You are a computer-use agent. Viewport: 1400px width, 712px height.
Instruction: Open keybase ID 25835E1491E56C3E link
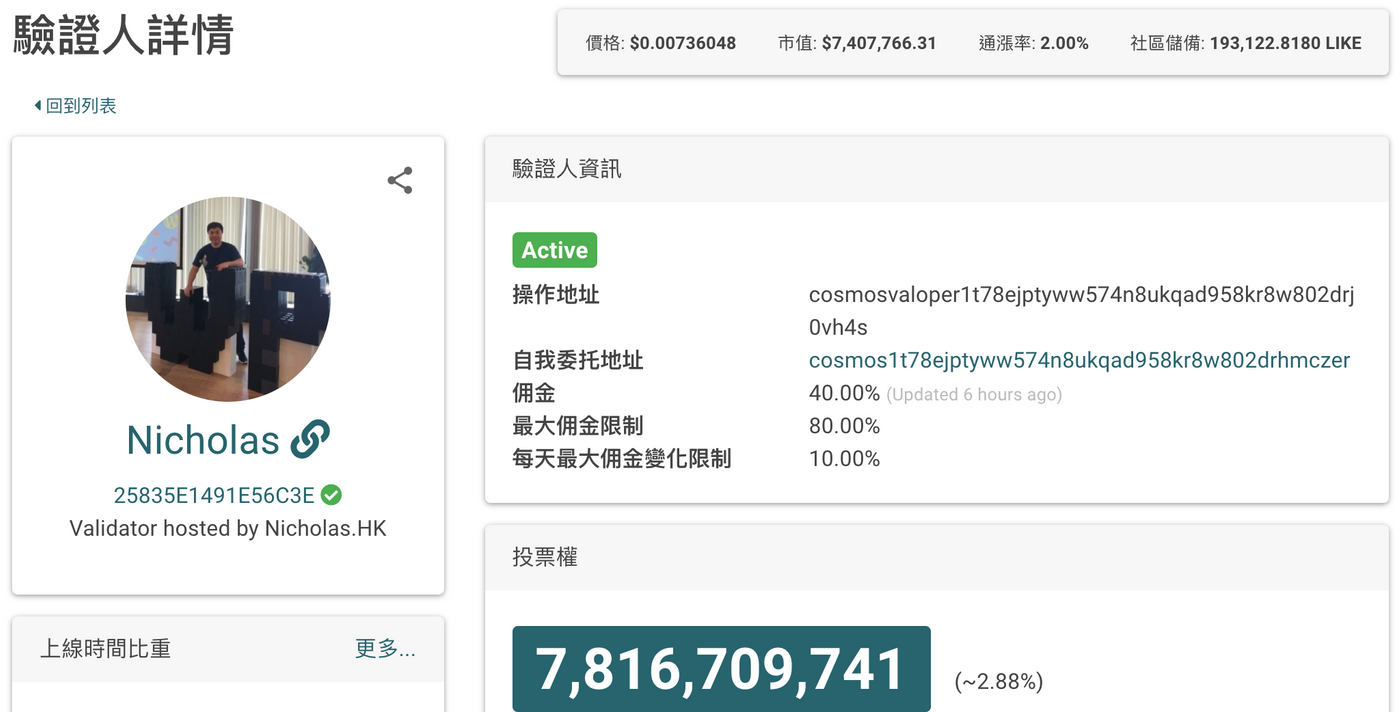(214, 495)
